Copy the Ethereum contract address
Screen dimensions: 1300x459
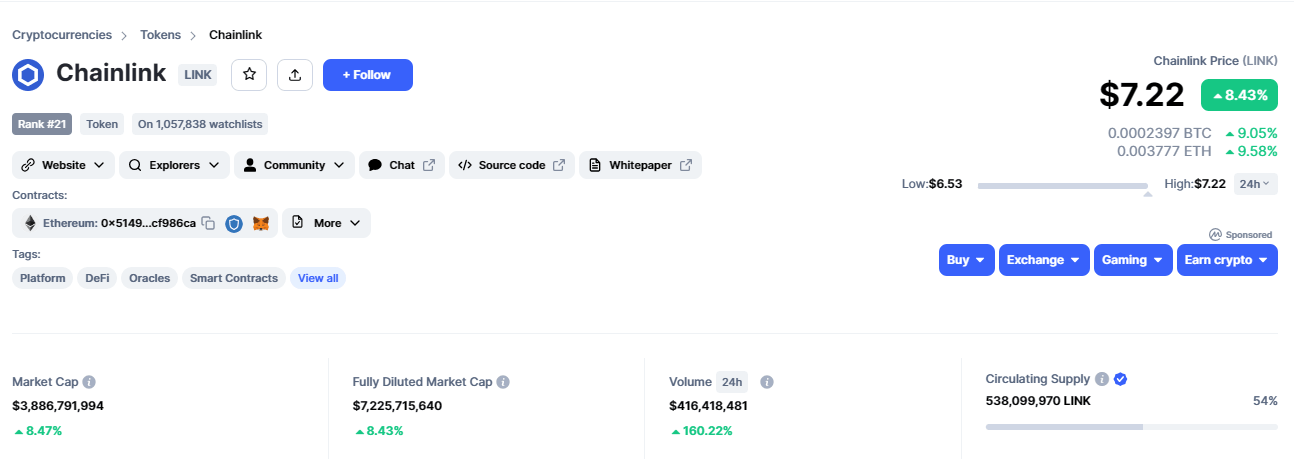click(x=208, y=223)
